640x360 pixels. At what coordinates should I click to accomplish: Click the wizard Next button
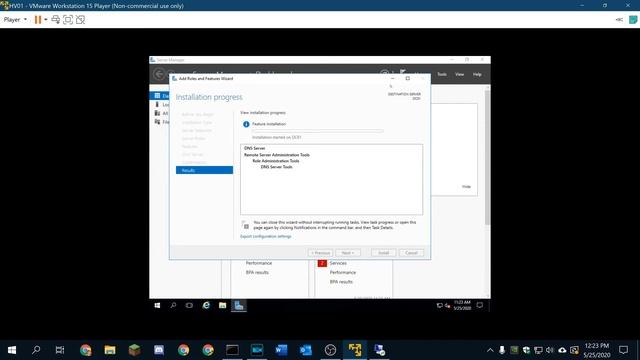[348, 253]
